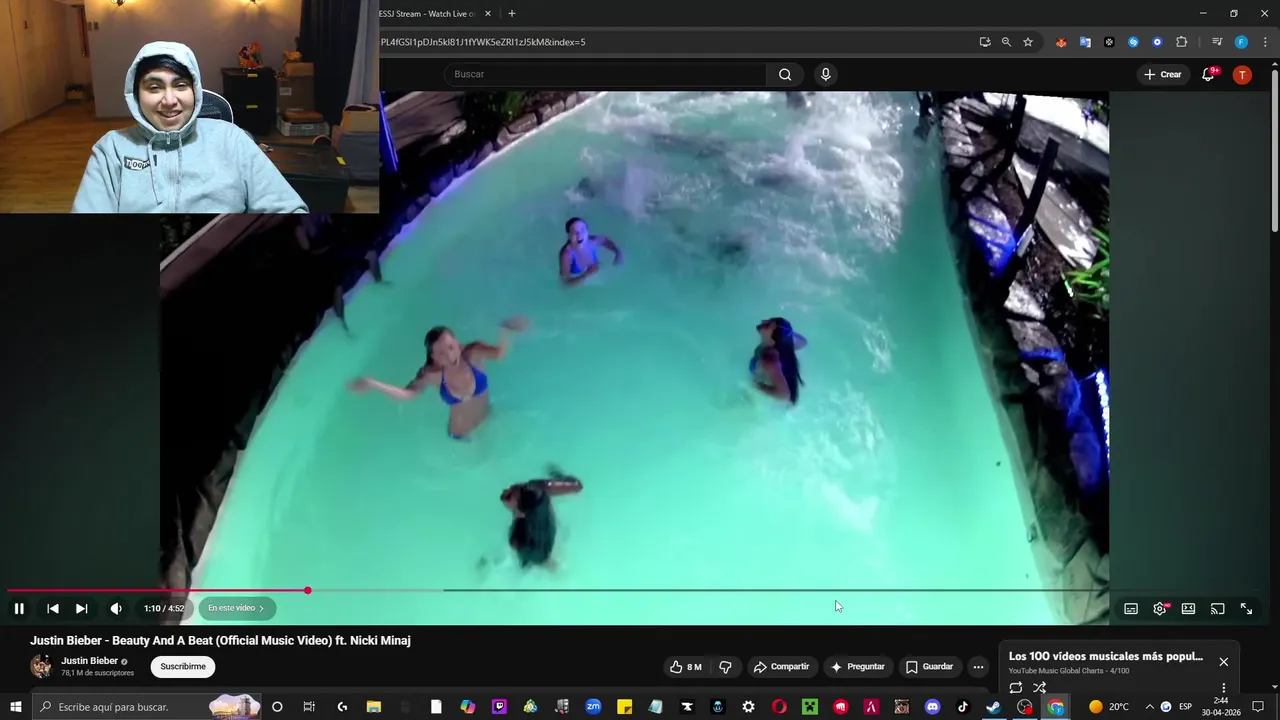Image resolution: width=1280 pixels, height=720 pixels.
Task: Open Task View on the taskbar
Action: click(309, 707)
